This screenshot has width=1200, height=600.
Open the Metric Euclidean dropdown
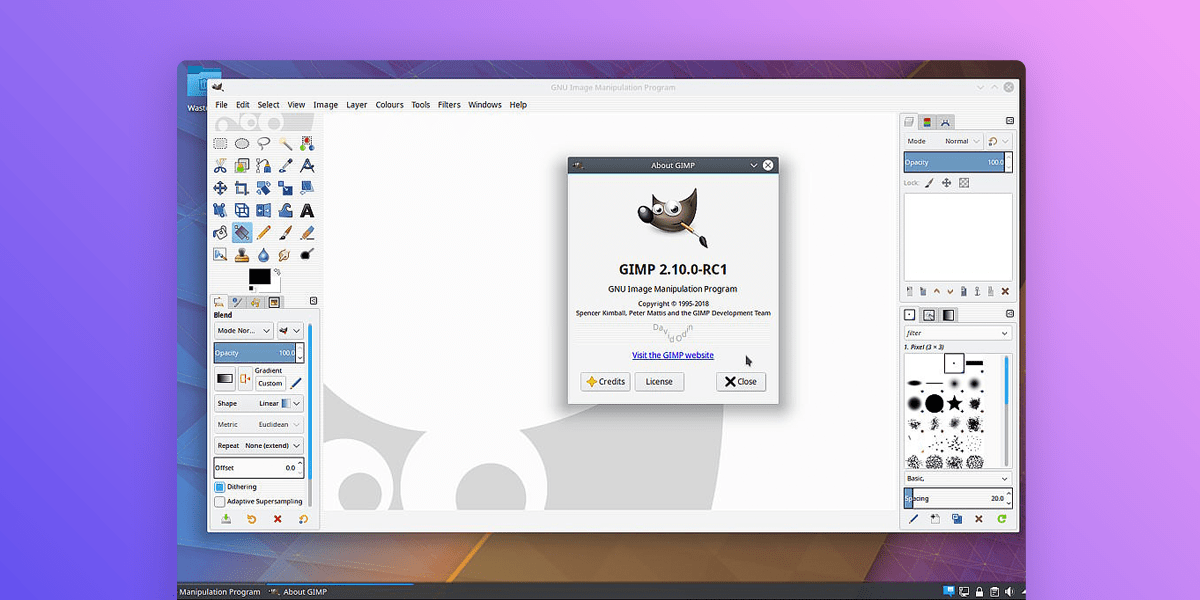pyautogui.click(x=259, y=424)
